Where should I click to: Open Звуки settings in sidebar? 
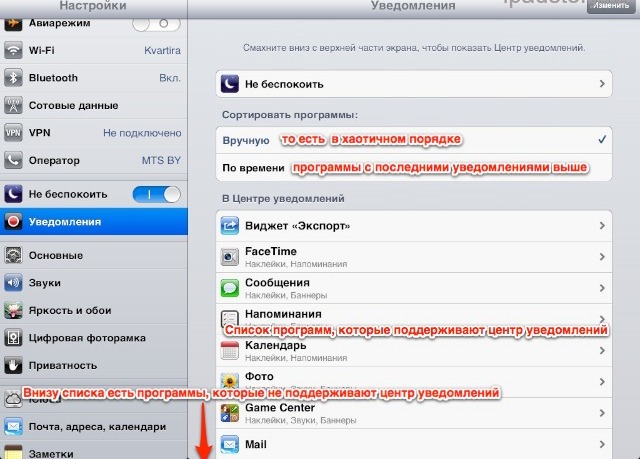coord(94,283)
